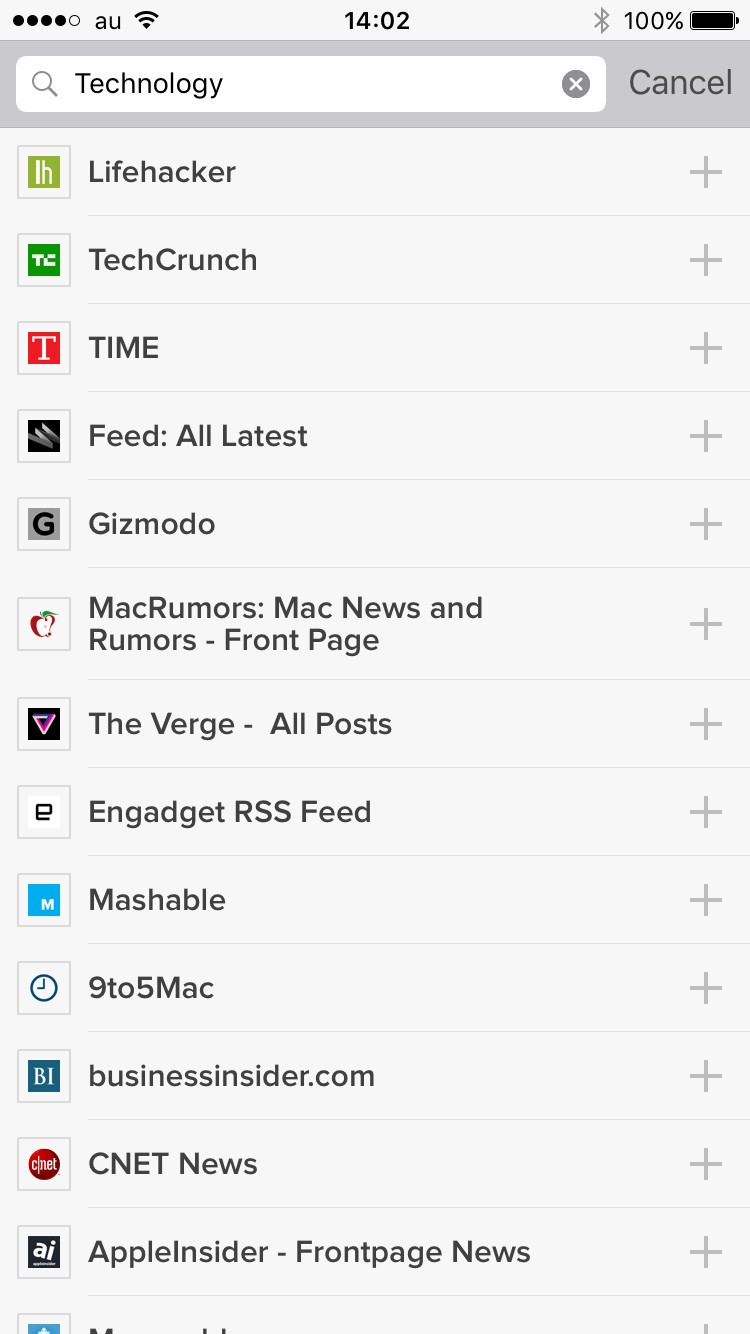Tap the TechCrunch logo icon

click(44, 260)
